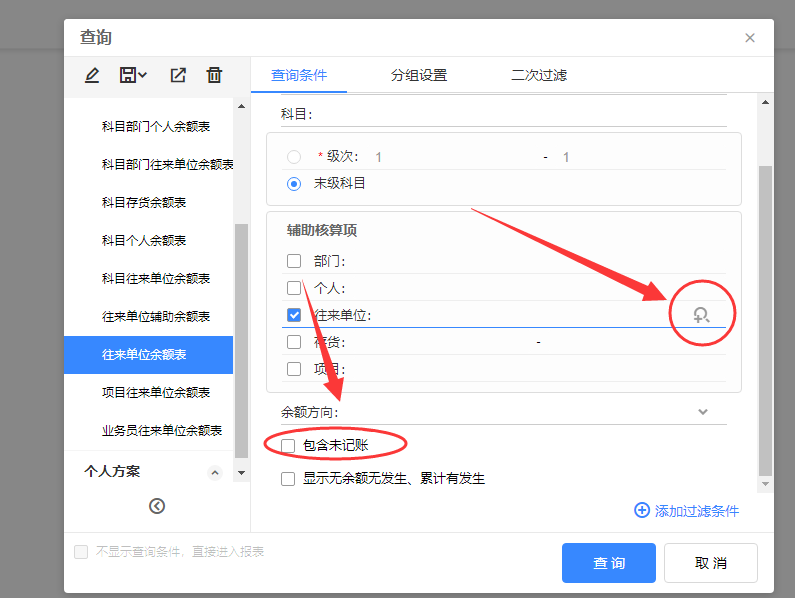Click the small dropdown arrow beside save icon
Viewport: 795px width, 598px height.
142,75
